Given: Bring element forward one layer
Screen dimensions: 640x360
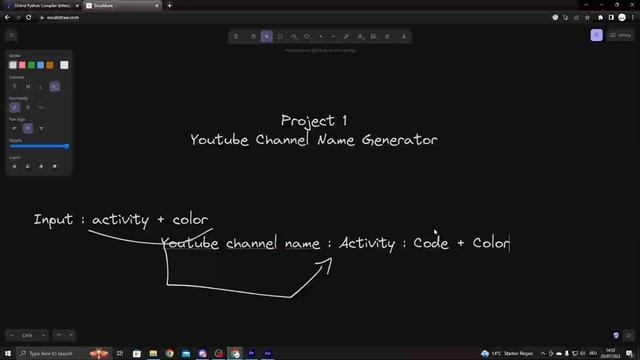Looking at the screenshot, I should (x=41, y=167).
